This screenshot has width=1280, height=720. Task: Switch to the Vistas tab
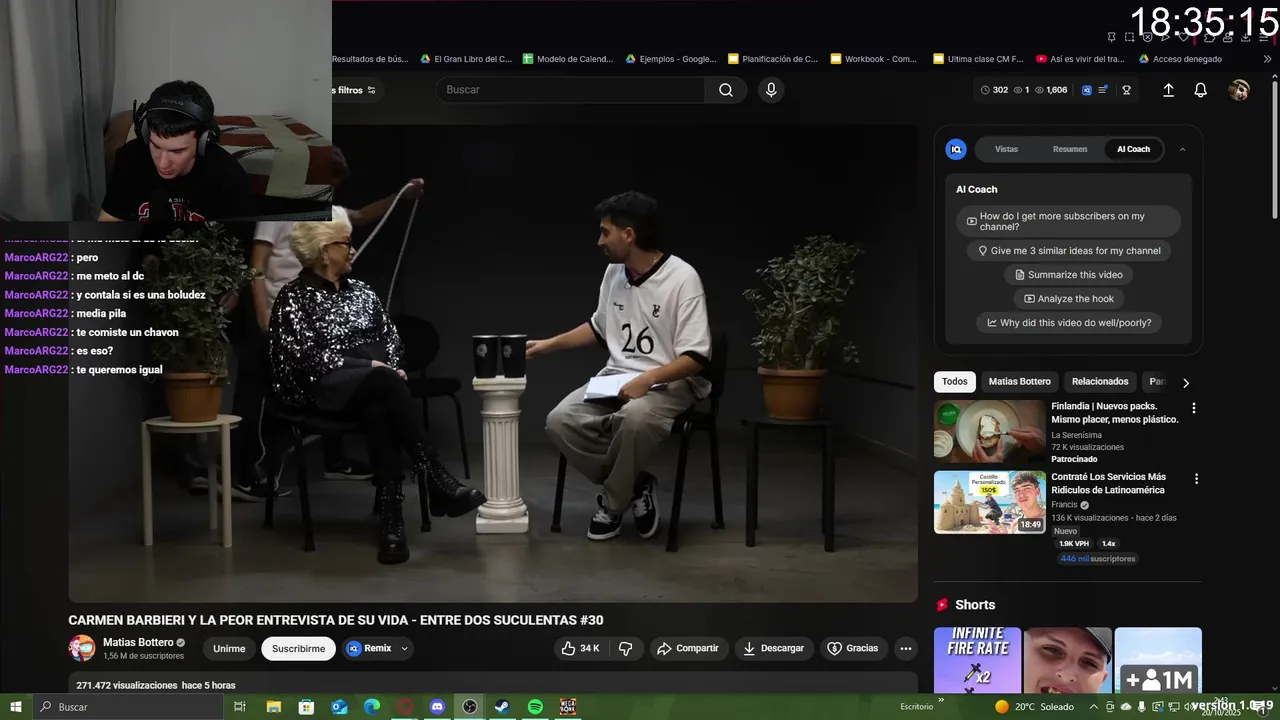[x=1006, y=149]
